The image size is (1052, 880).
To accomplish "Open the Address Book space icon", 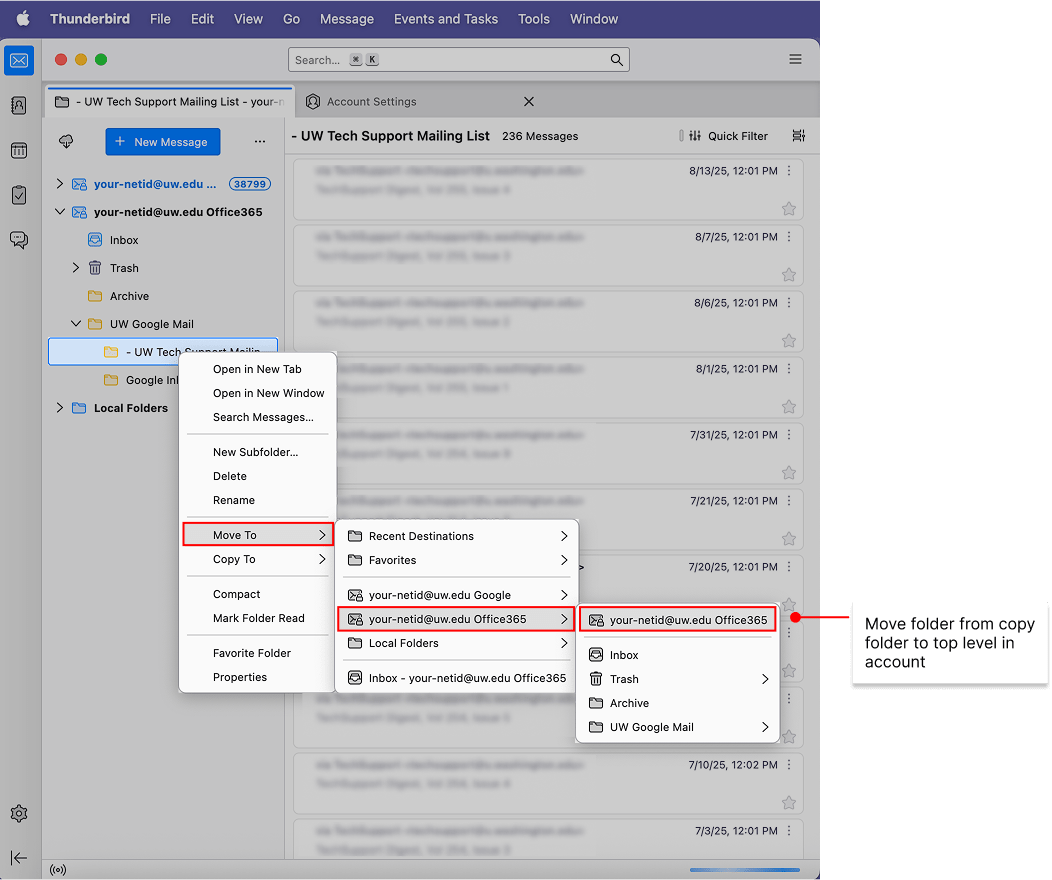I will pyautogui.click(x=19, y=105).
